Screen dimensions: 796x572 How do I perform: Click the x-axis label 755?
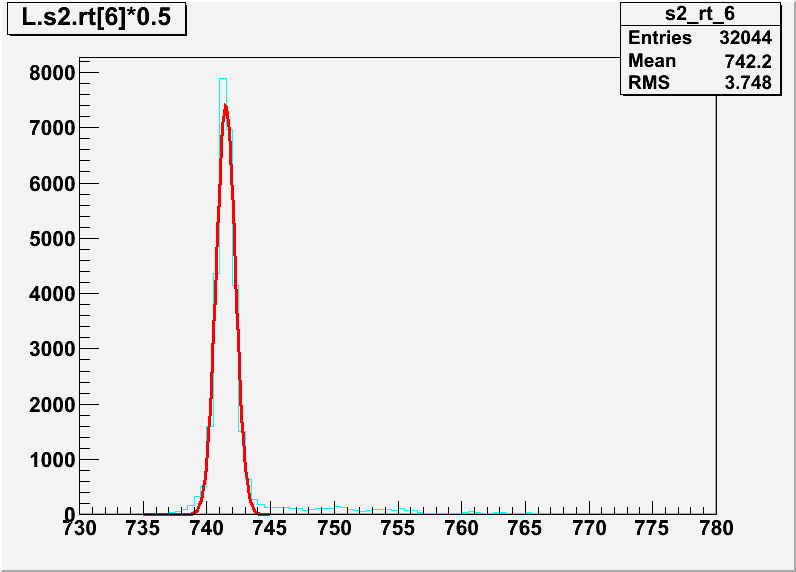pyautogui.click(x=397, y=528)
